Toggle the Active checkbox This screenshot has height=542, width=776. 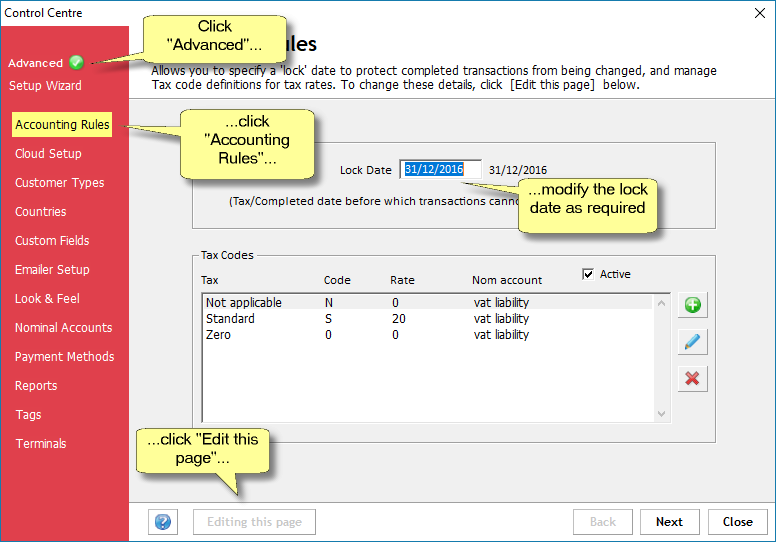[588, 274]
